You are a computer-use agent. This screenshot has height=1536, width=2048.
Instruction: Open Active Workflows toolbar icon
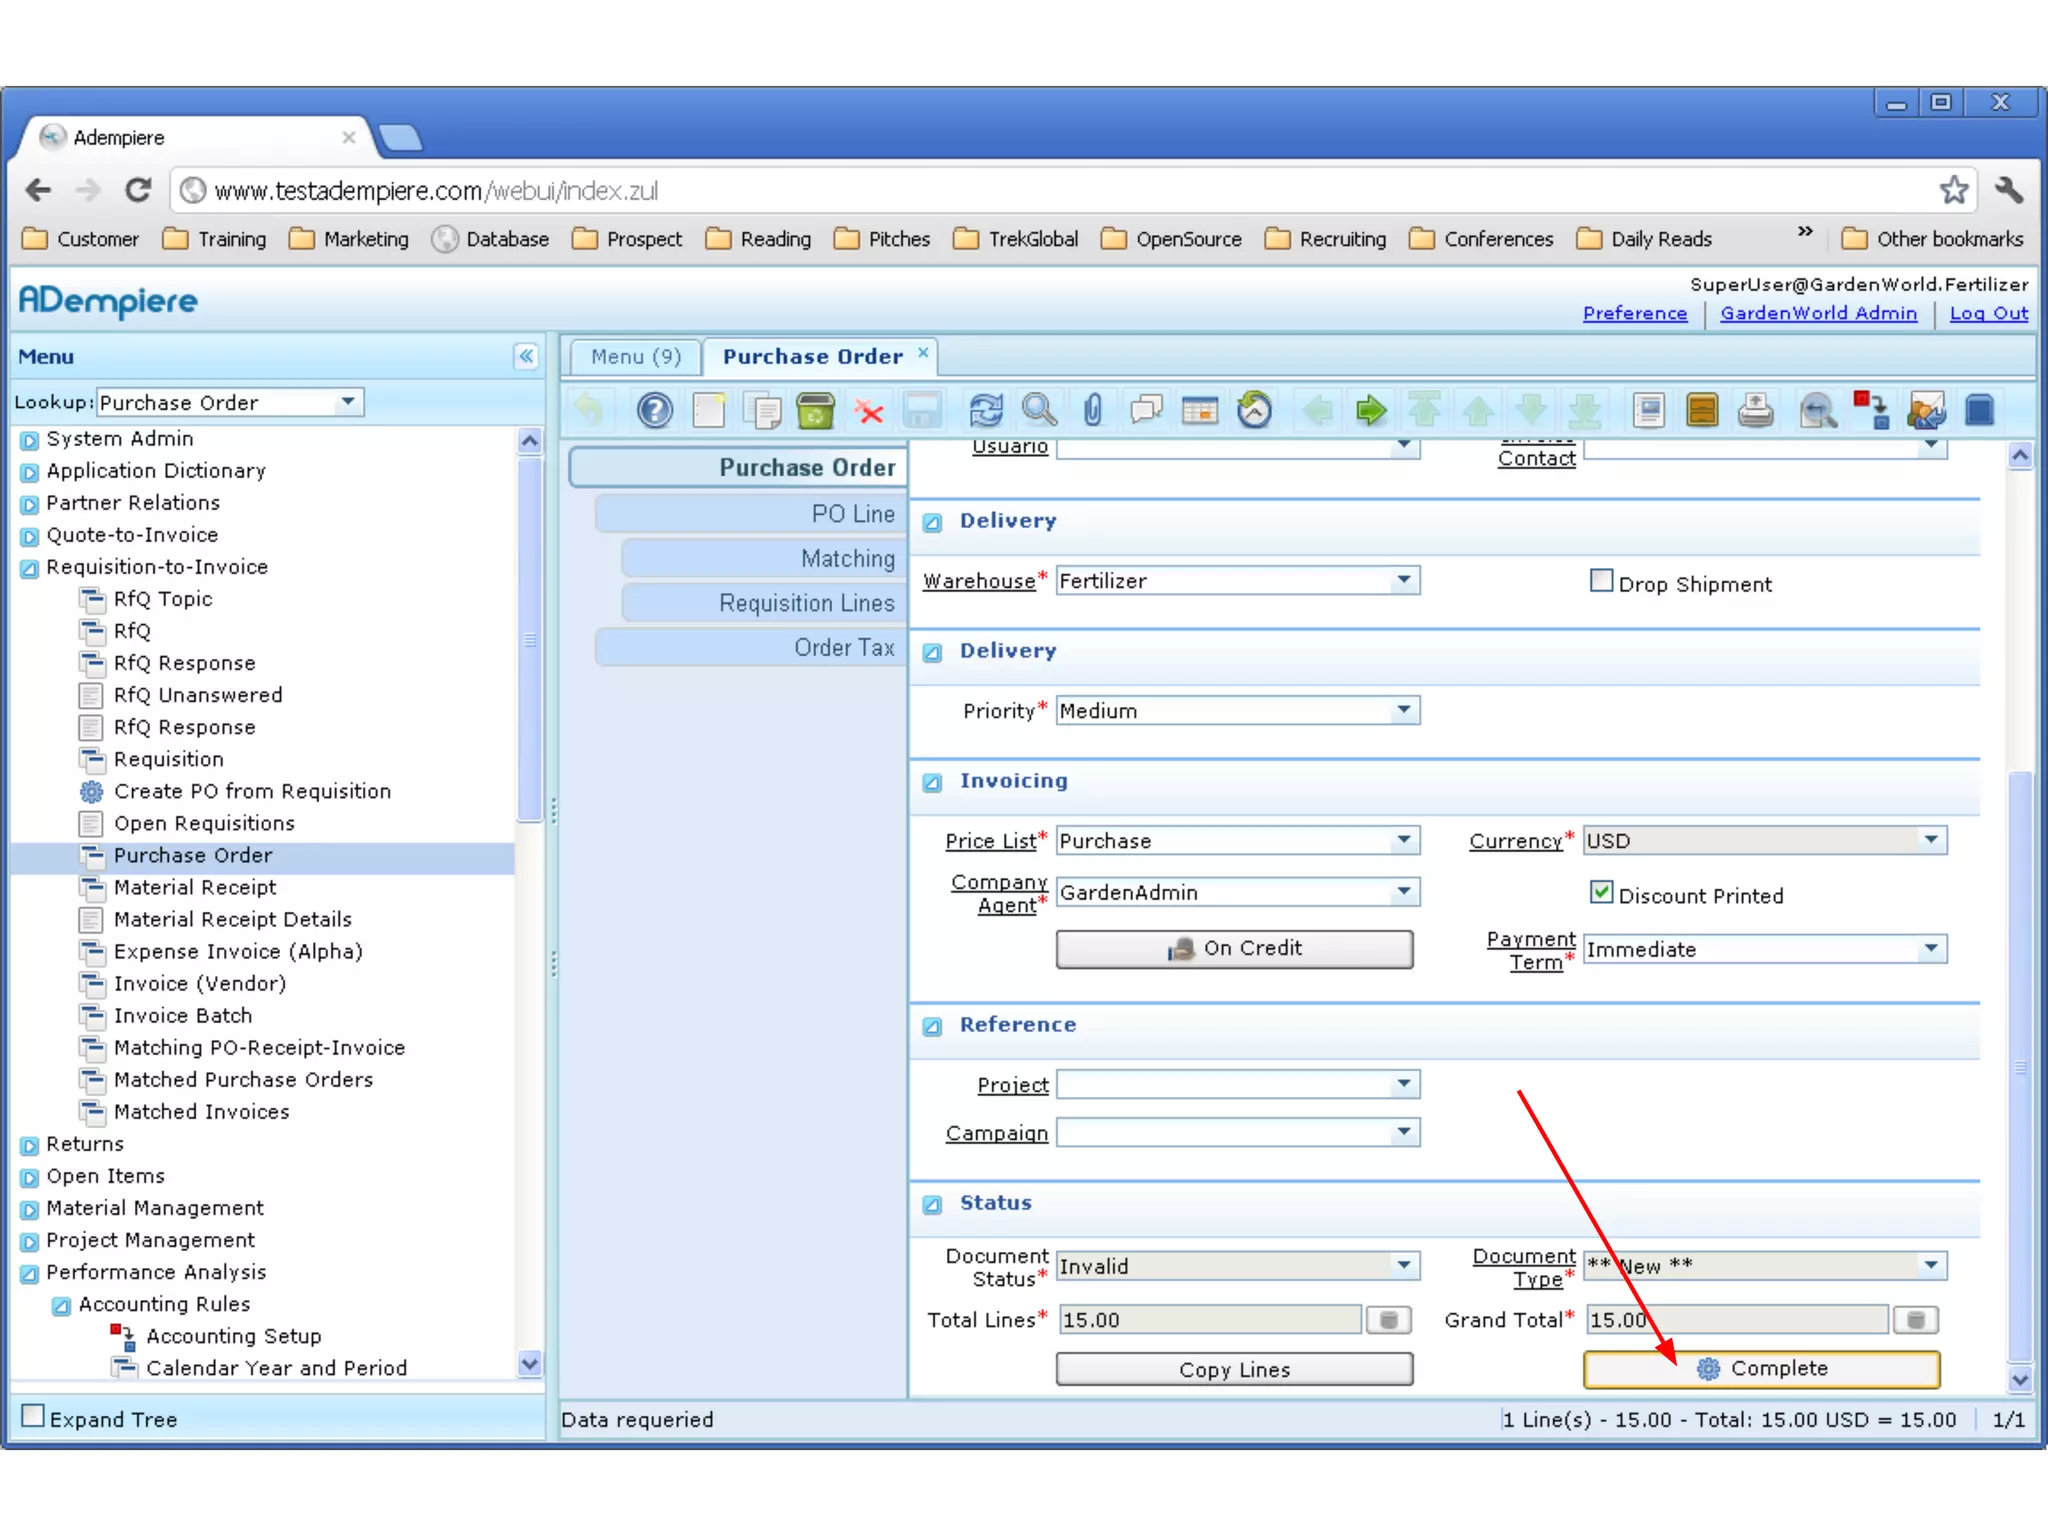pyautogui.click(x=1871, y=410)
